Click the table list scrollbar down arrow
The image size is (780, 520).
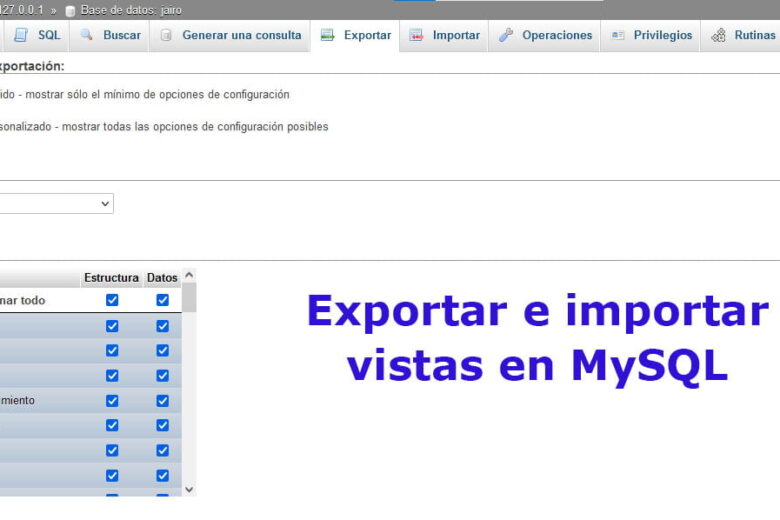[189, 489]
